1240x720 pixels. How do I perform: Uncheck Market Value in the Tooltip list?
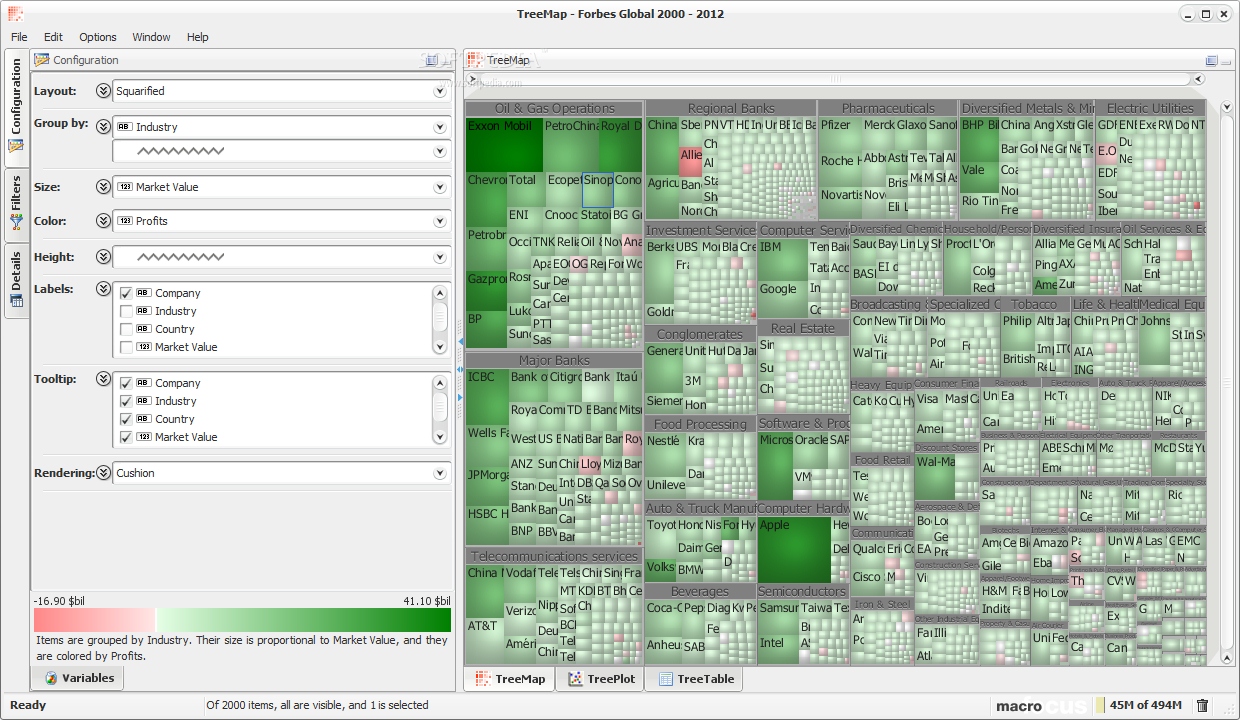pyautogui.click(x=126, y=437)
